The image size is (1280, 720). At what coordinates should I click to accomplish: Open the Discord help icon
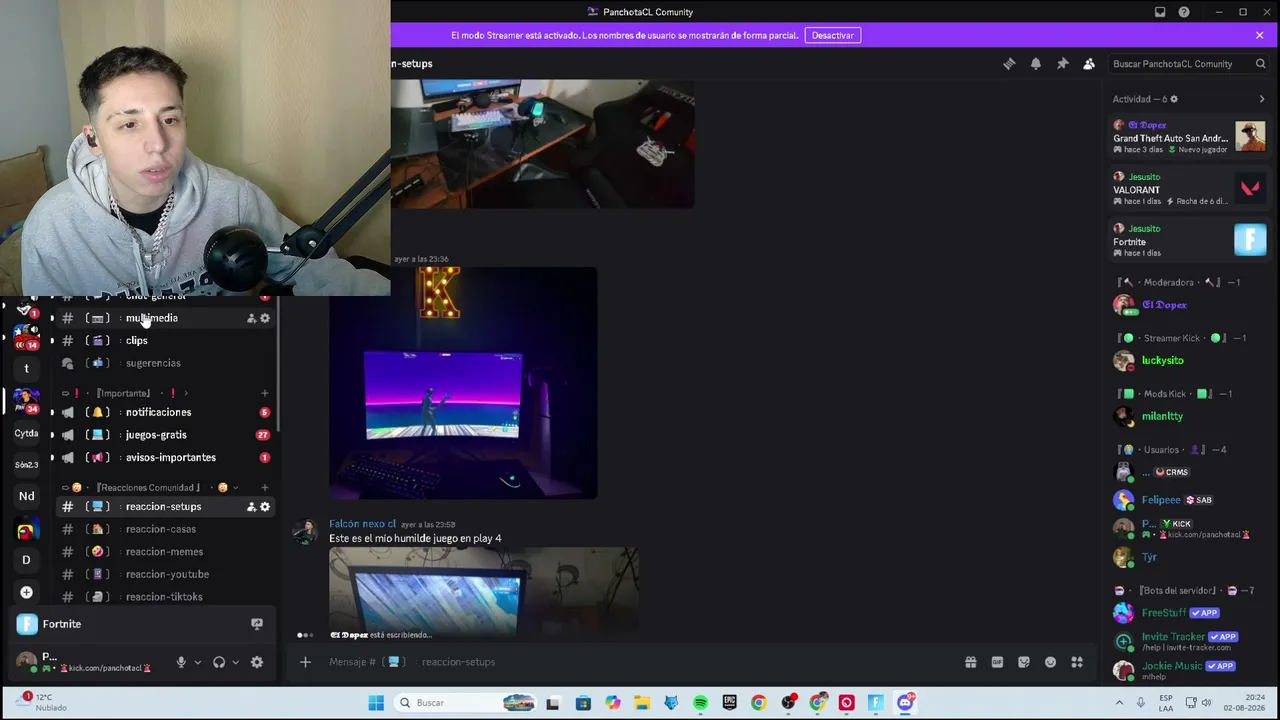1184,12
